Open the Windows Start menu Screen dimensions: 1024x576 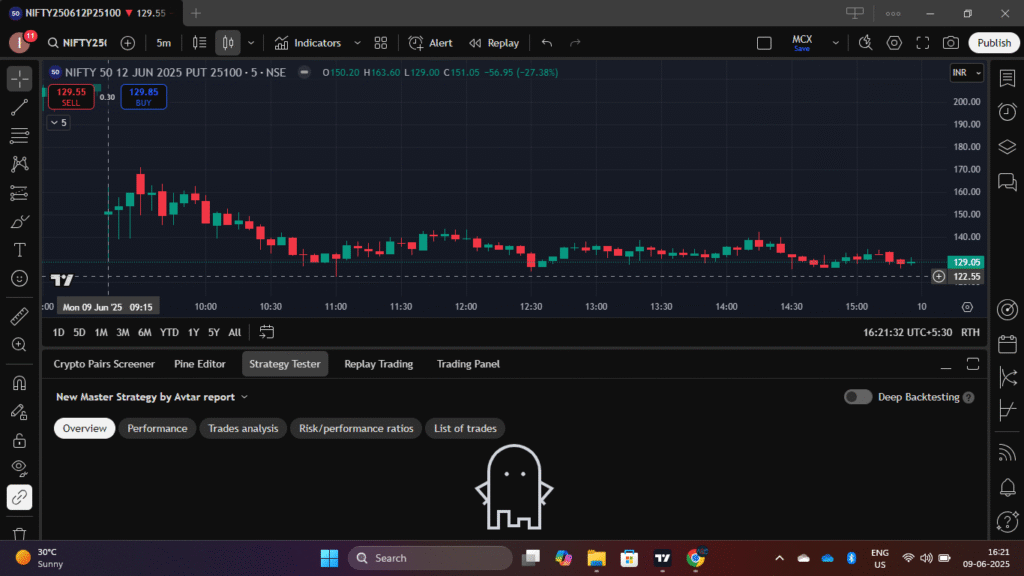click(x=329, y=558)
